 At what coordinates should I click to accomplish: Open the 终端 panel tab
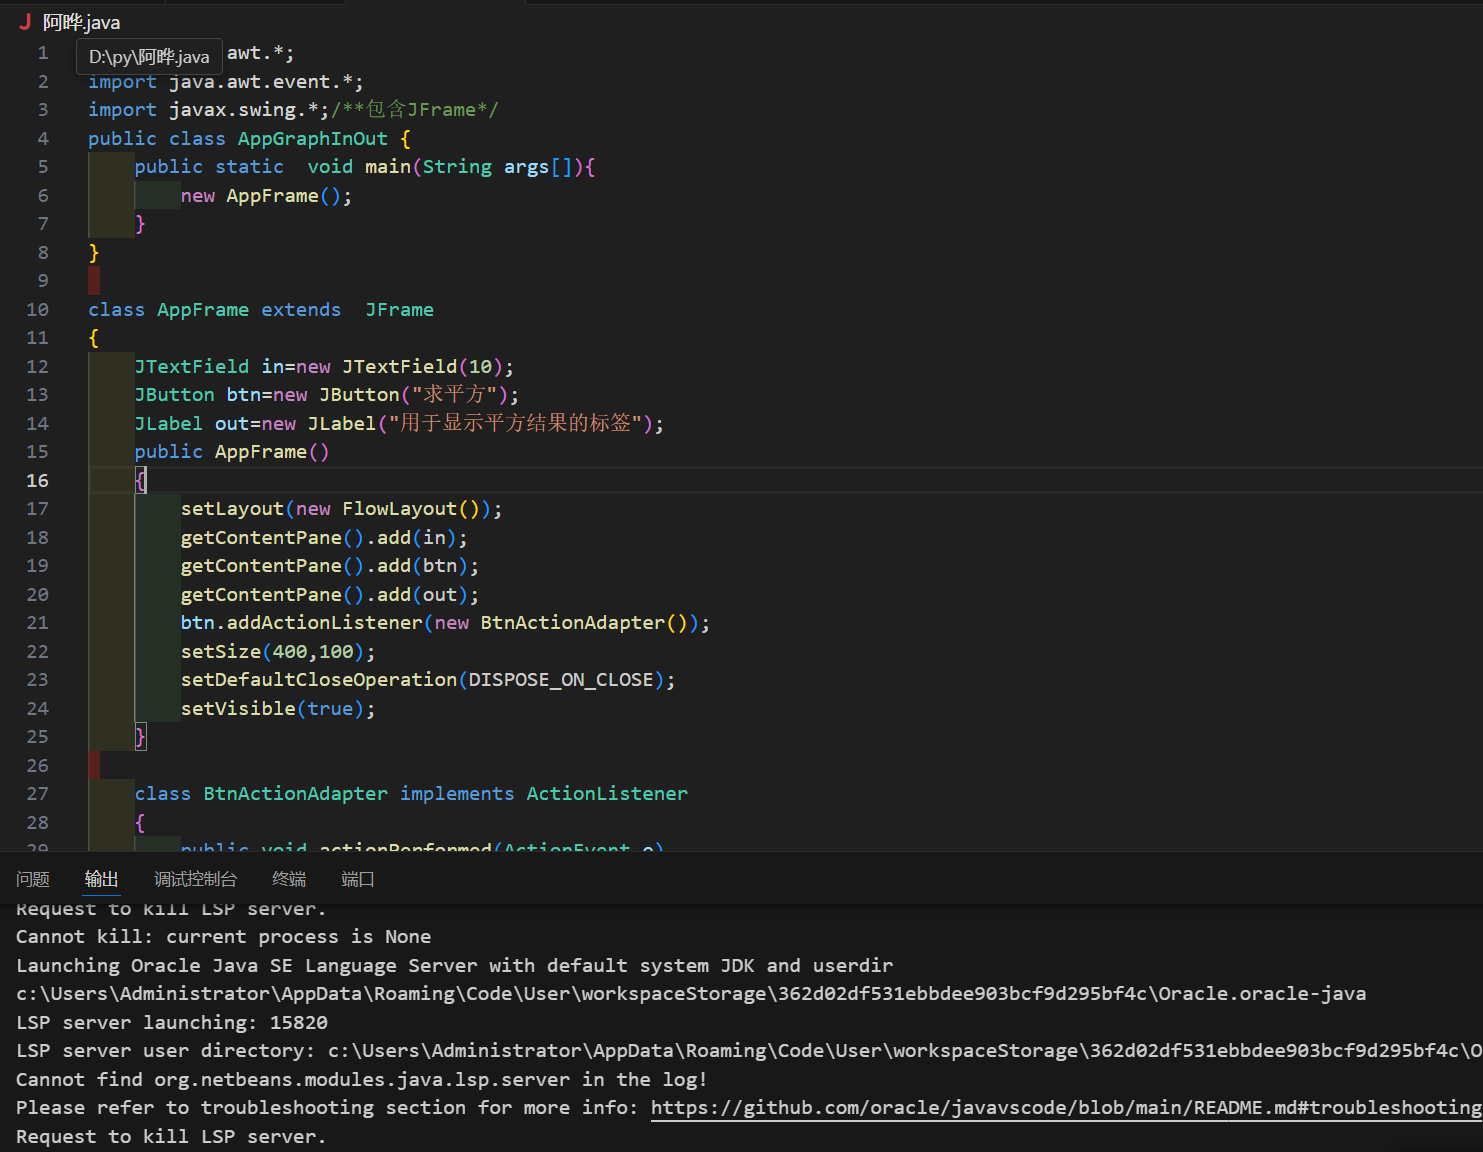pyautogui.click(x=289, y=879)
